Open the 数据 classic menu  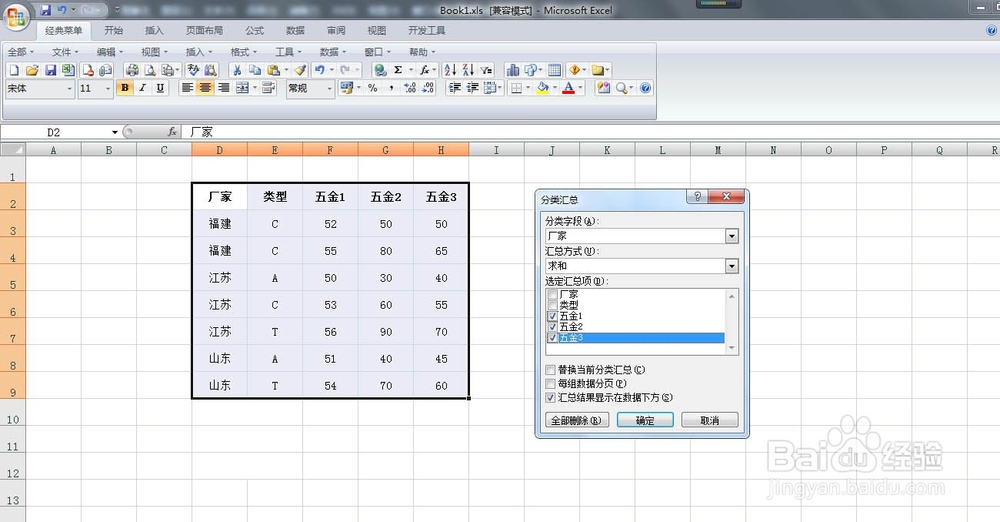point(333,52)
